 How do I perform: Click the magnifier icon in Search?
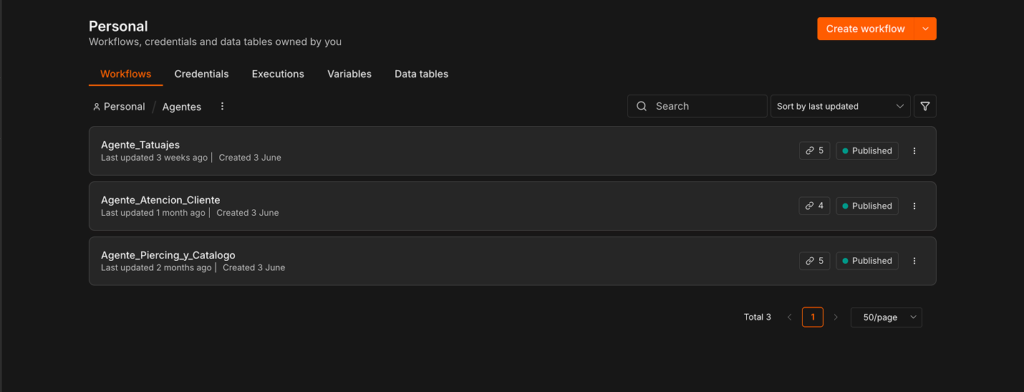tap(641, 106)
